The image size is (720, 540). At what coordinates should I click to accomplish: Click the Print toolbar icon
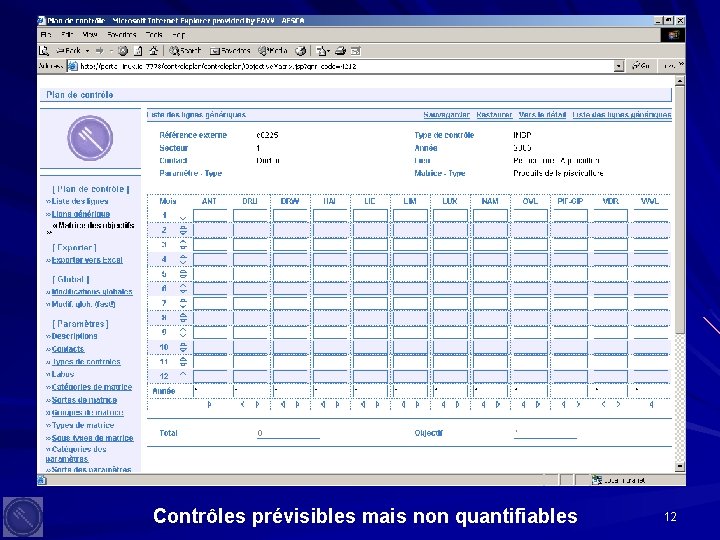click(340, 51)
